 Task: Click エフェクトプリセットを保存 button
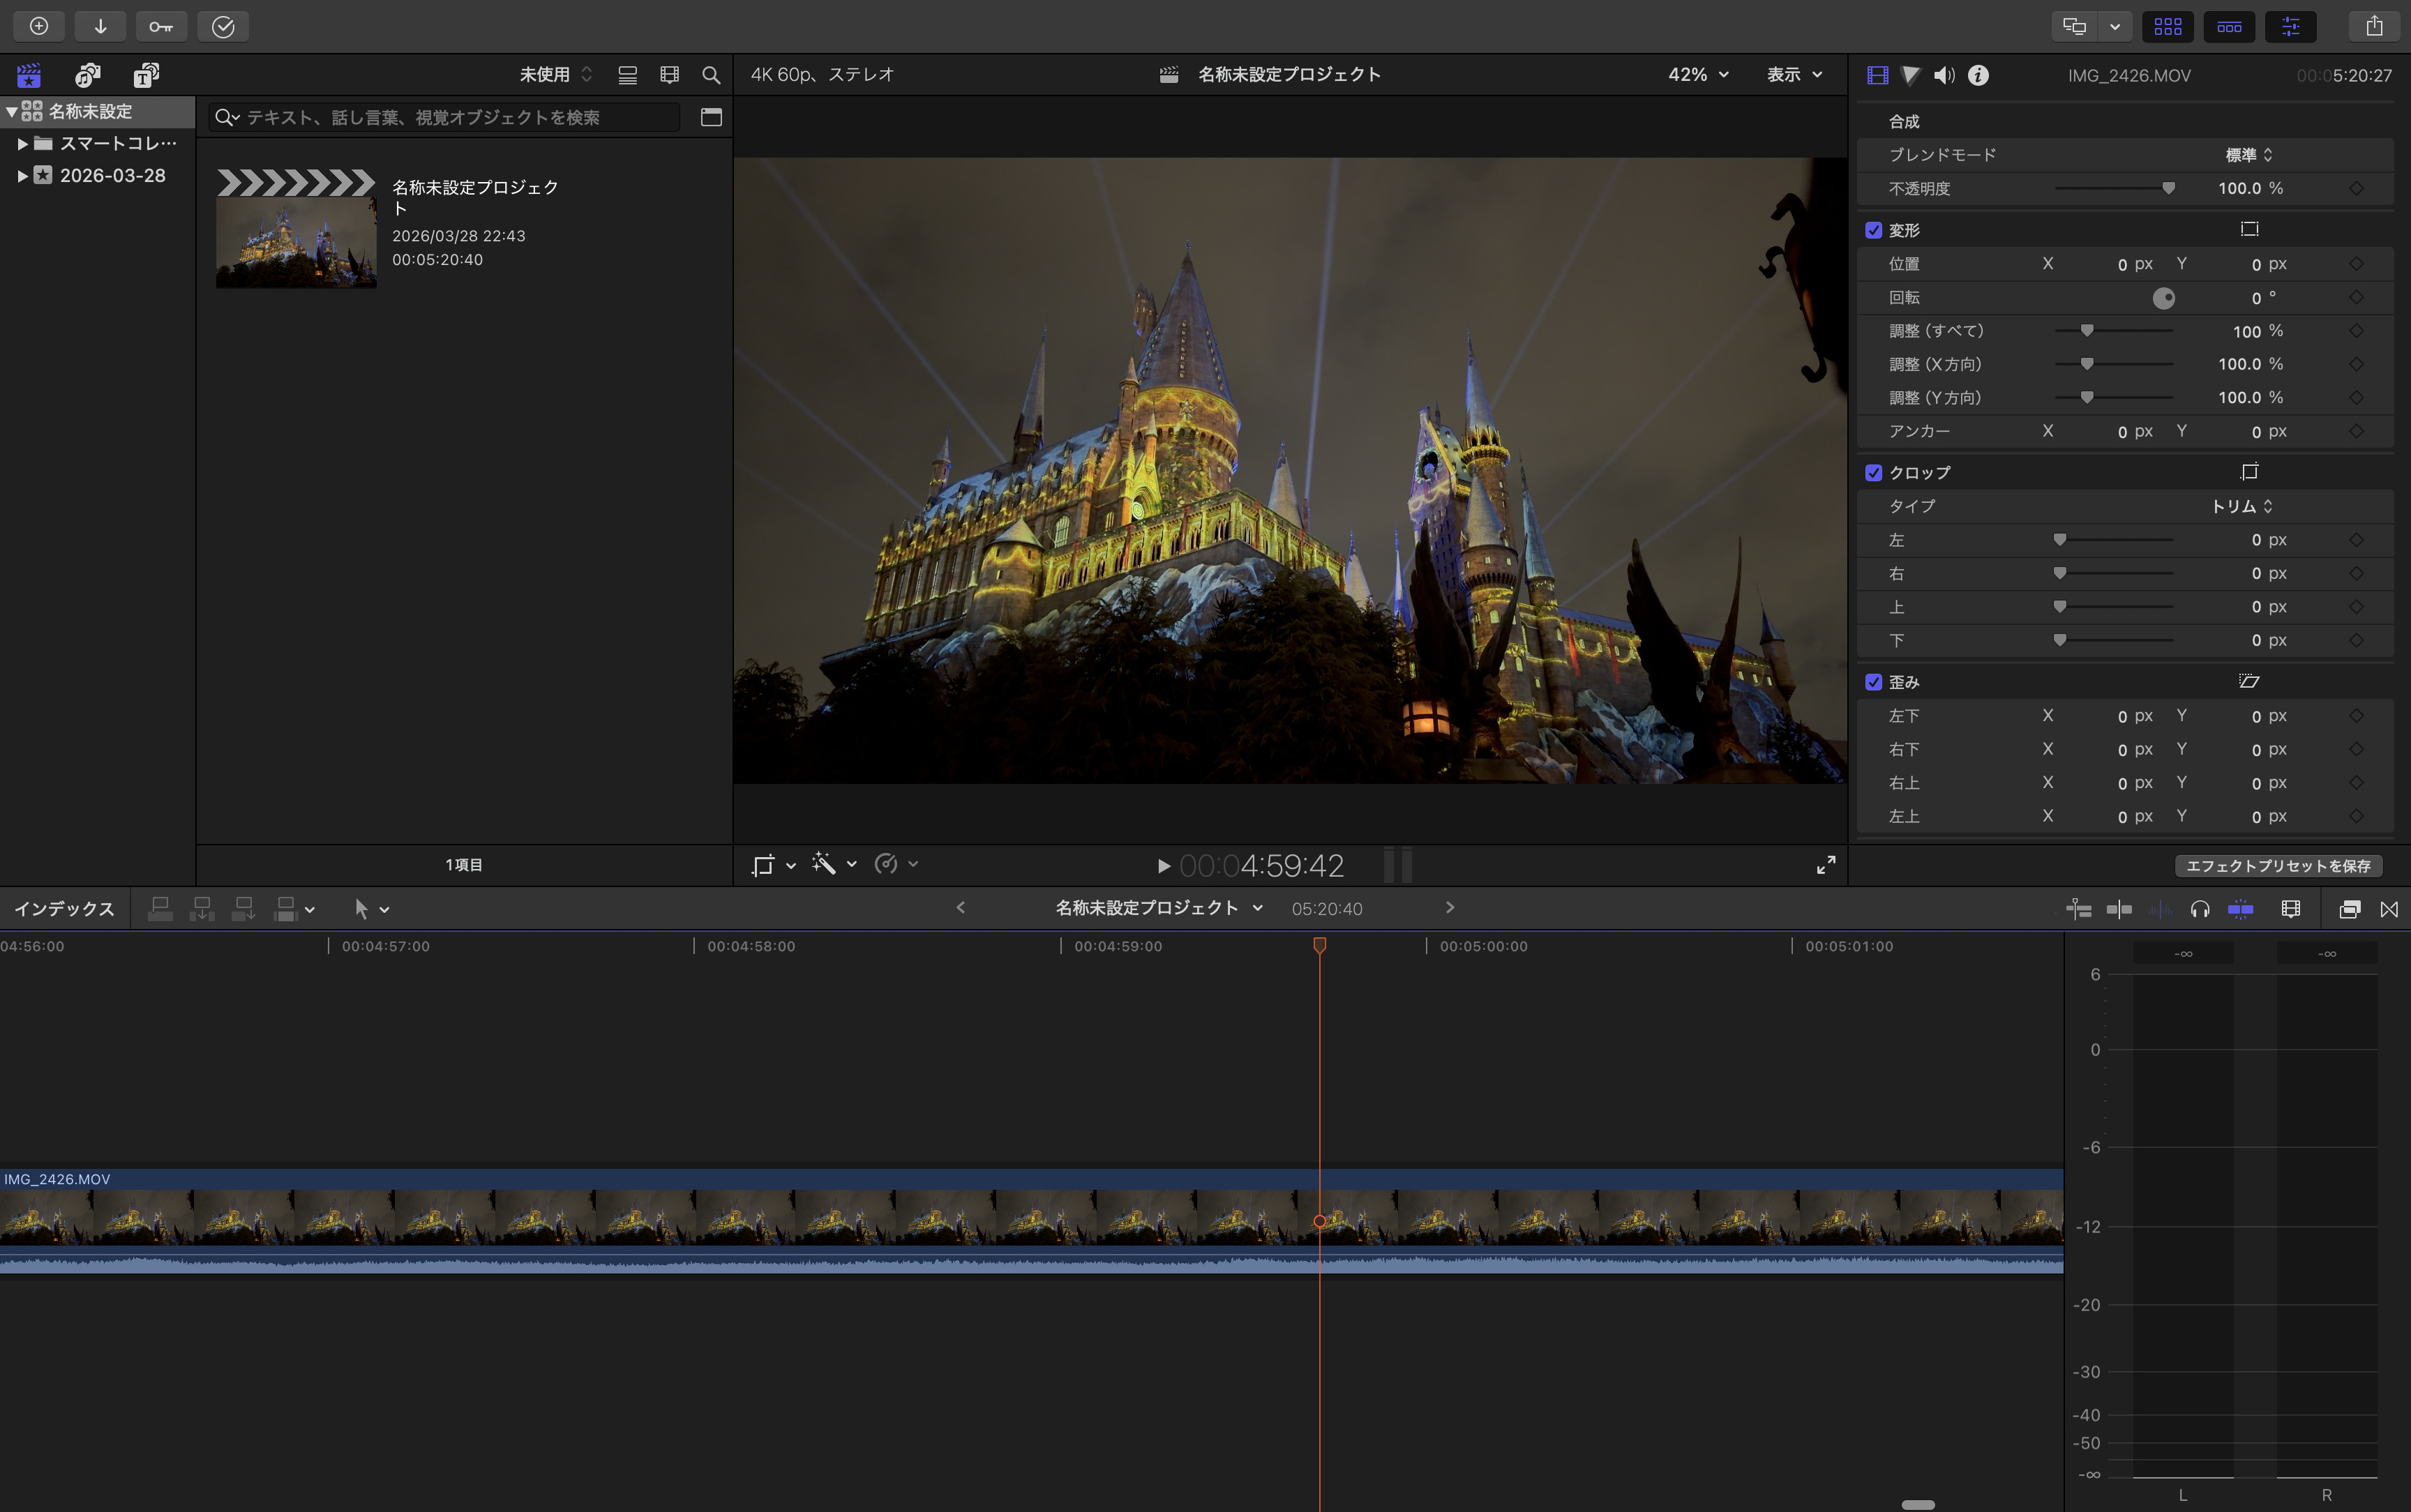click(2278, 866)
